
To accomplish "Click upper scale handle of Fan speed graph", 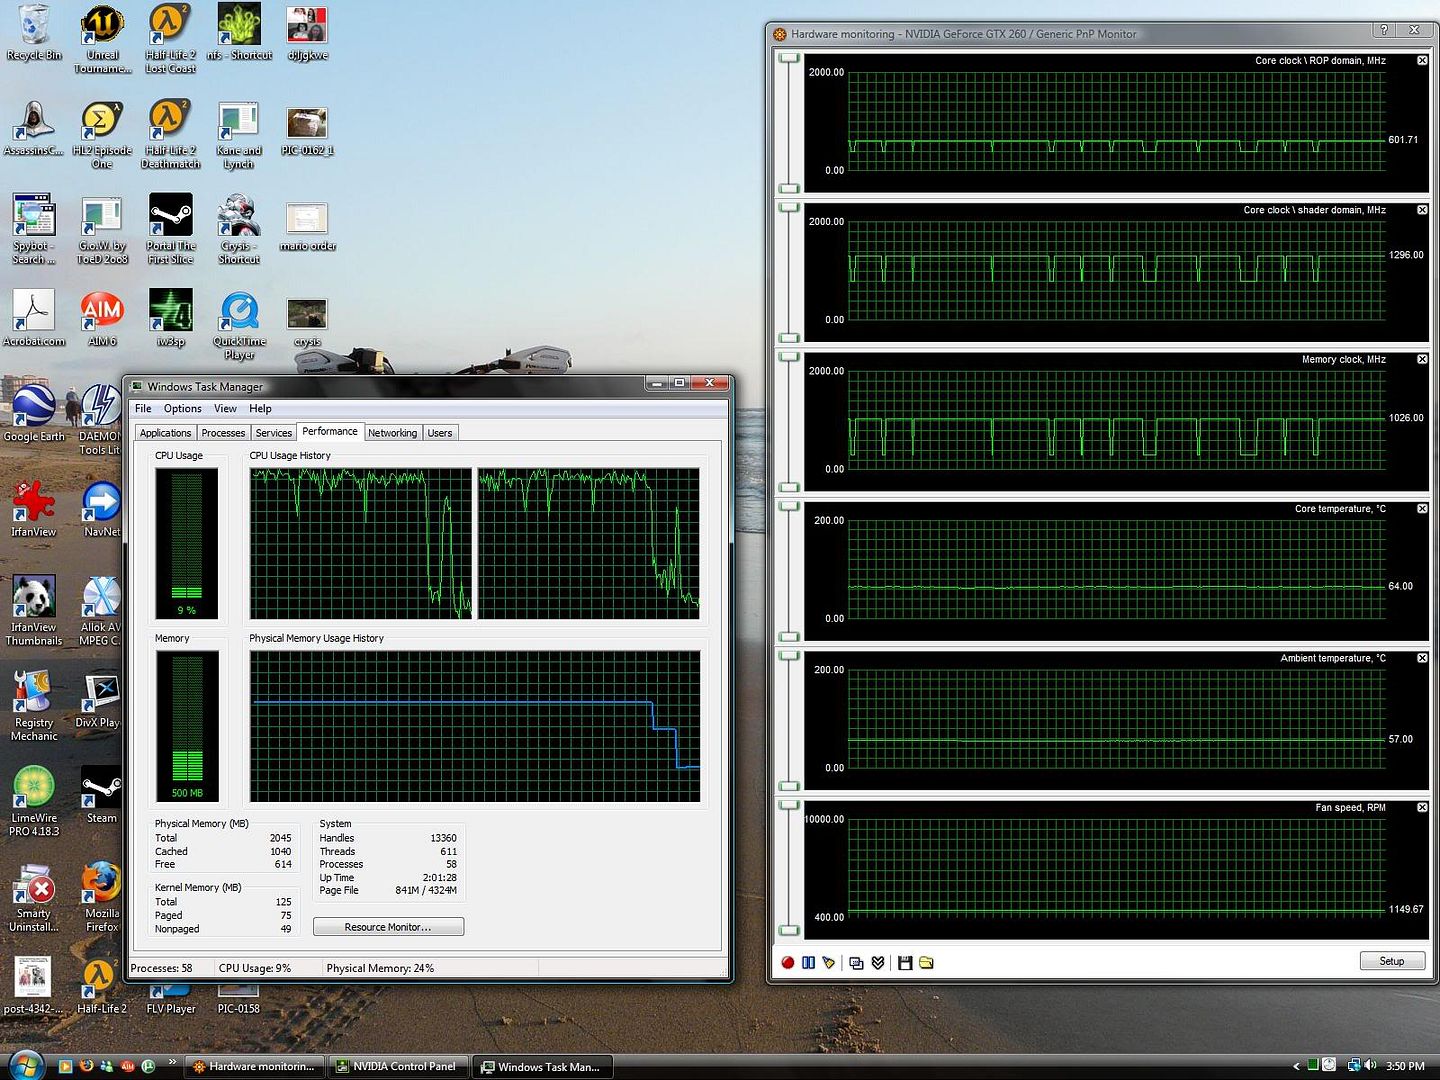I will click(789, 805).
